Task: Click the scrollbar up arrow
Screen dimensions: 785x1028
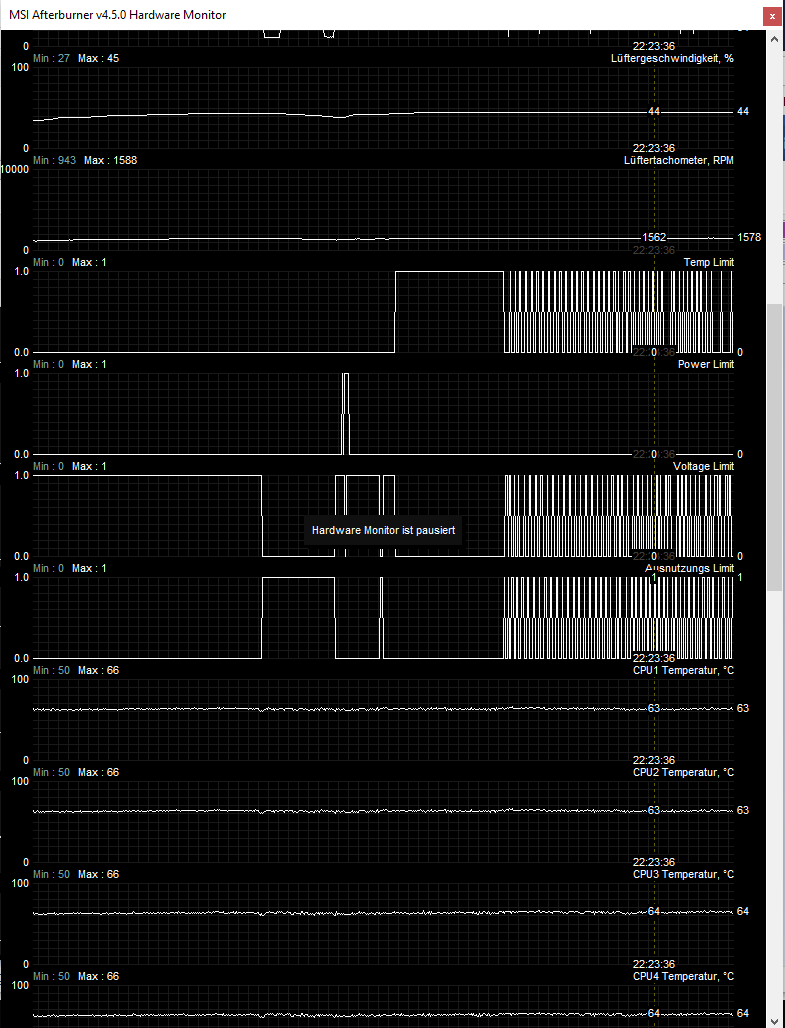Action: tap(774, 39)
